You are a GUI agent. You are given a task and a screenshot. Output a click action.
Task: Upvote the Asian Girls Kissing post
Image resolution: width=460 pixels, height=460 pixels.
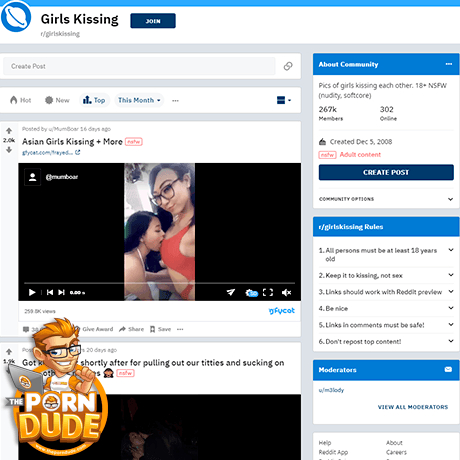[x=9, y=131]
